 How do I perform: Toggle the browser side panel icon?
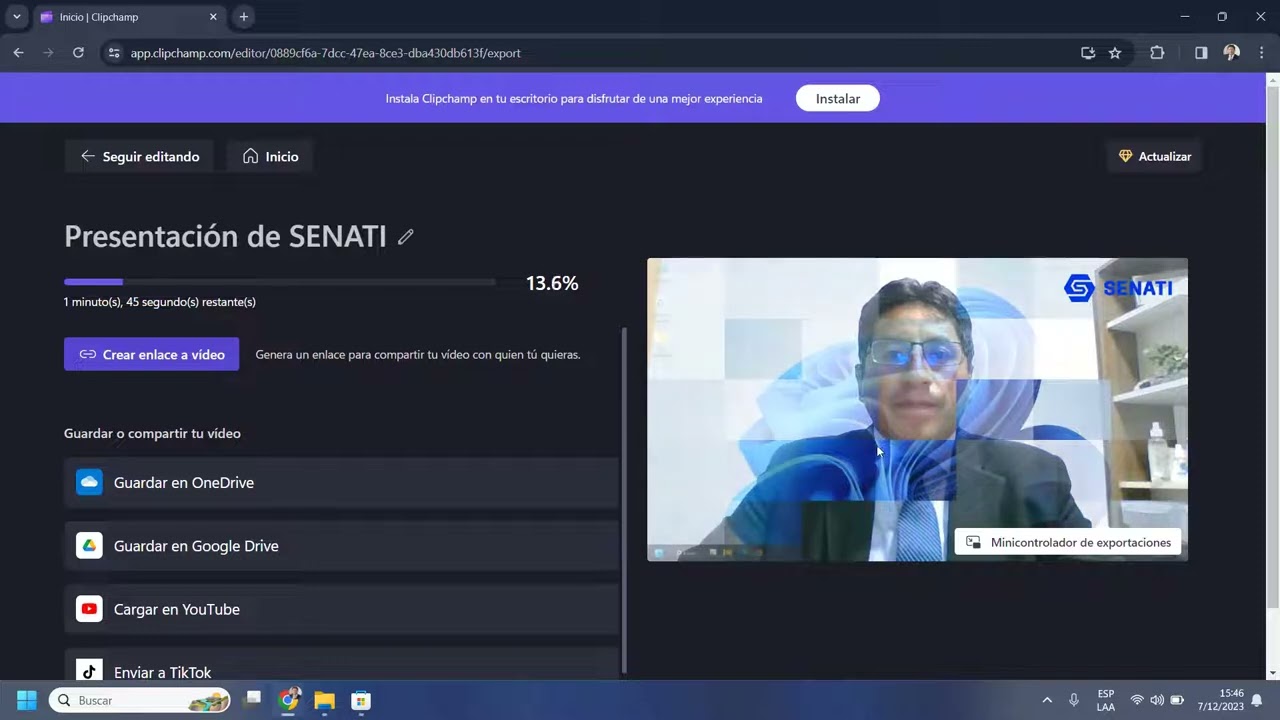(x=1201, y=53)
